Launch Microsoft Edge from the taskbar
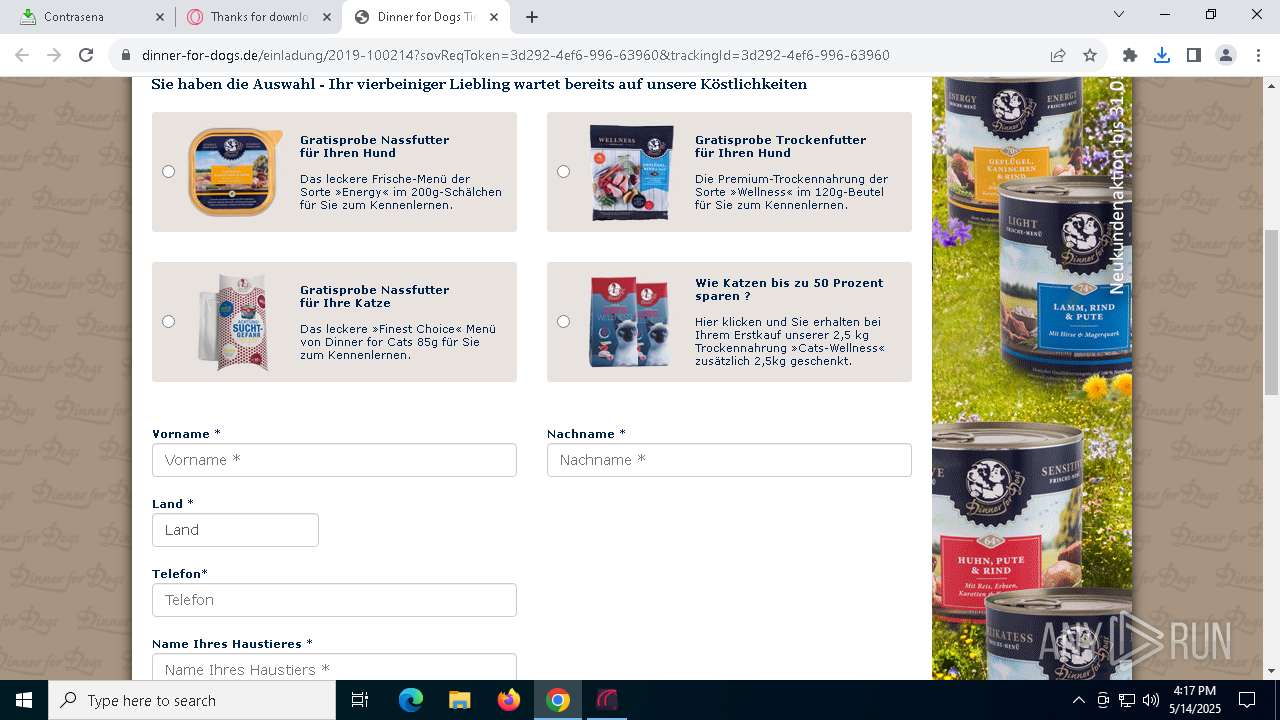1280x720 pixels. click(411, 700)
